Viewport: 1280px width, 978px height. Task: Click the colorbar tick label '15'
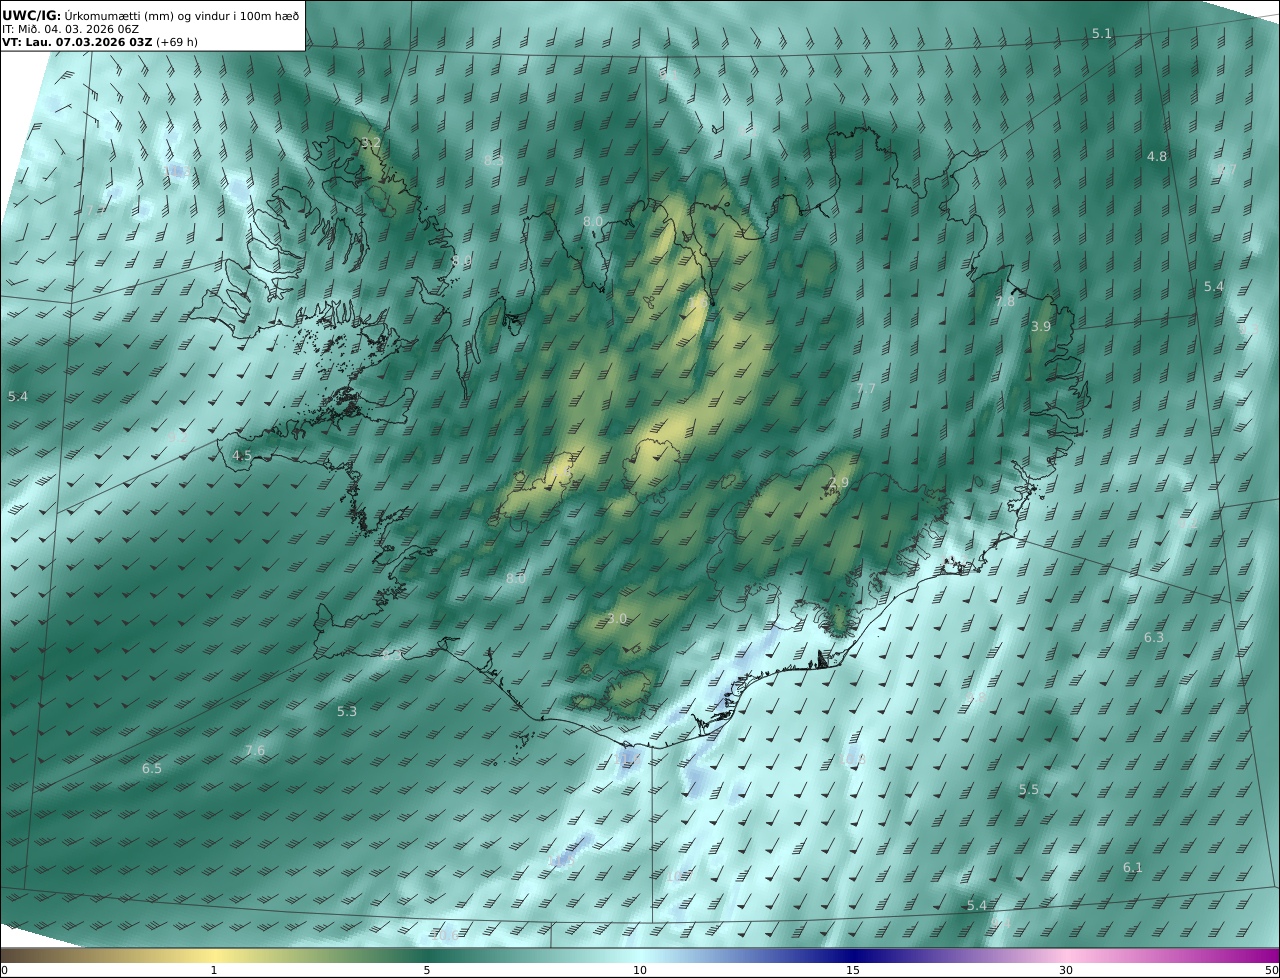point(853,970)
